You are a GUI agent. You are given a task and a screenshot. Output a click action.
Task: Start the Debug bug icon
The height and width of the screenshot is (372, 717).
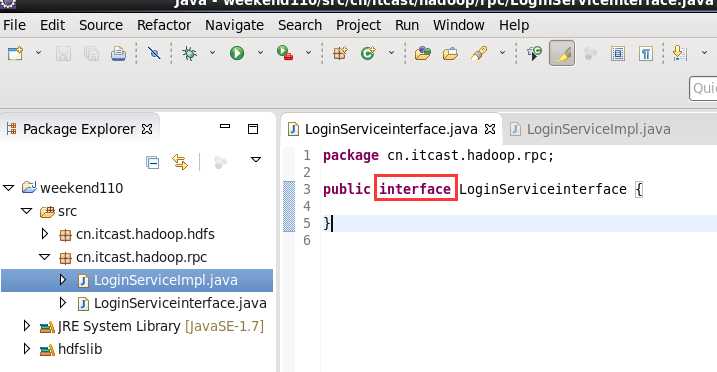pos(189,53)
